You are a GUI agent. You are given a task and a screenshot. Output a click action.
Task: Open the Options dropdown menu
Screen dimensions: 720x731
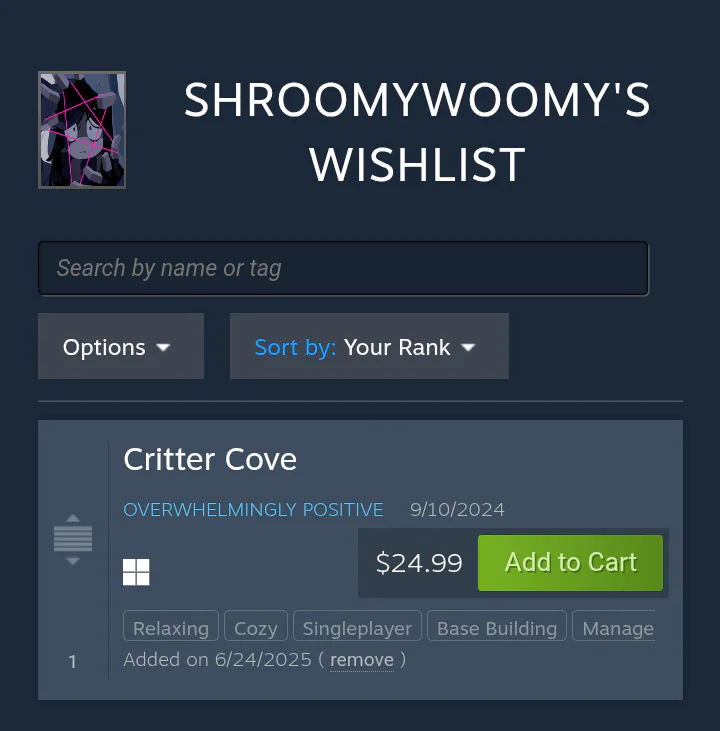point(121,346)
